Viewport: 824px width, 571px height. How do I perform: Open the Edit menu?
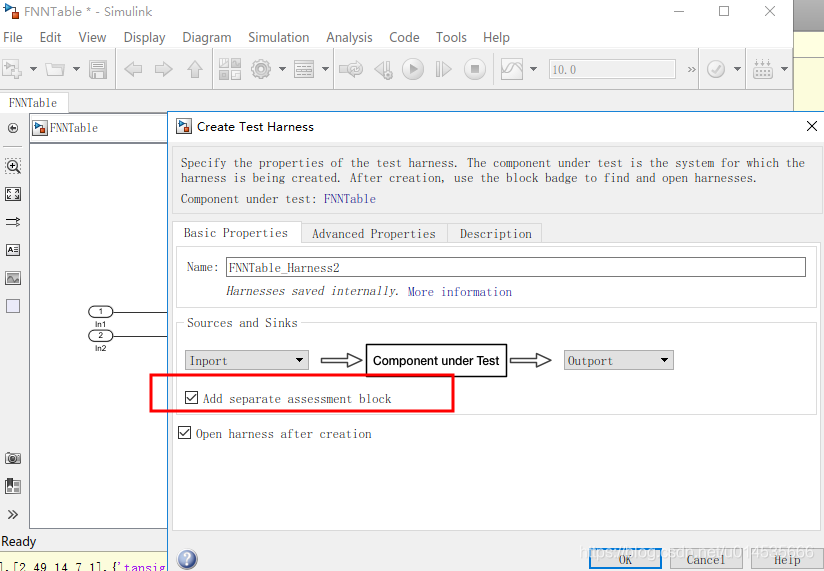click(x=50, y=37)
